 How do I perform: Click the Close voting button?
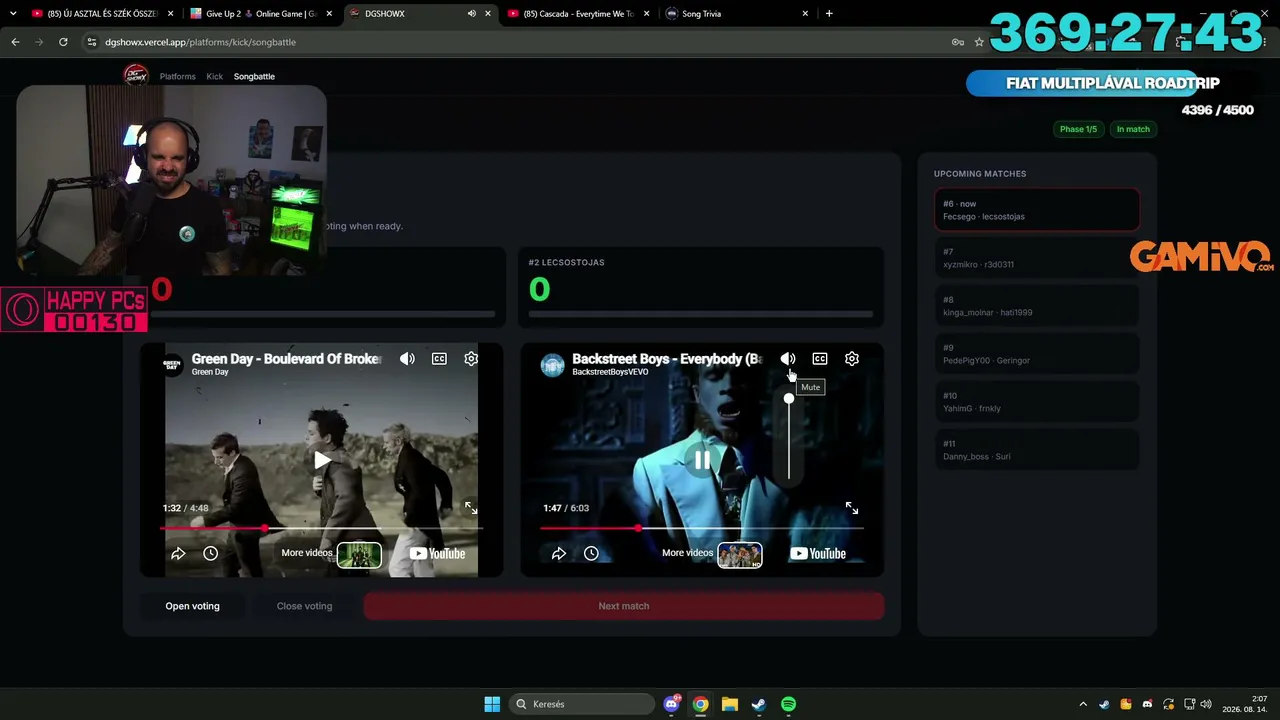[x=304, y=606]
